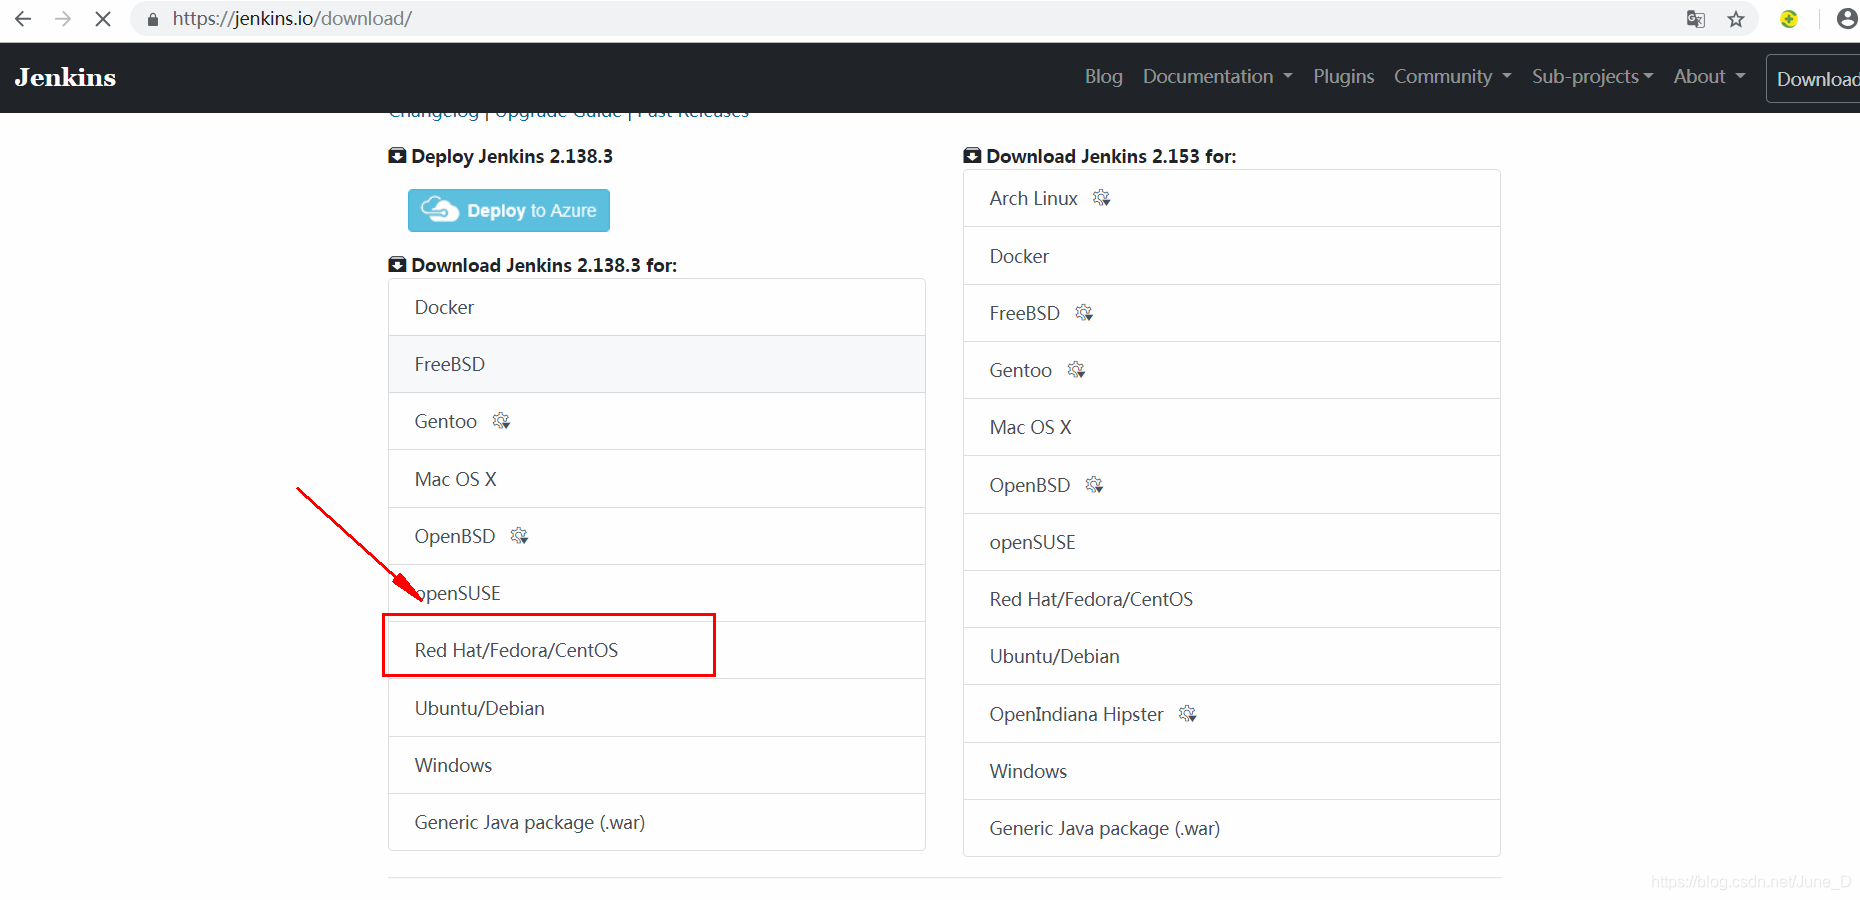Select Generic Java package (.war) for 2.138.3
1860x900 pixels.
(x=657, y=822)
